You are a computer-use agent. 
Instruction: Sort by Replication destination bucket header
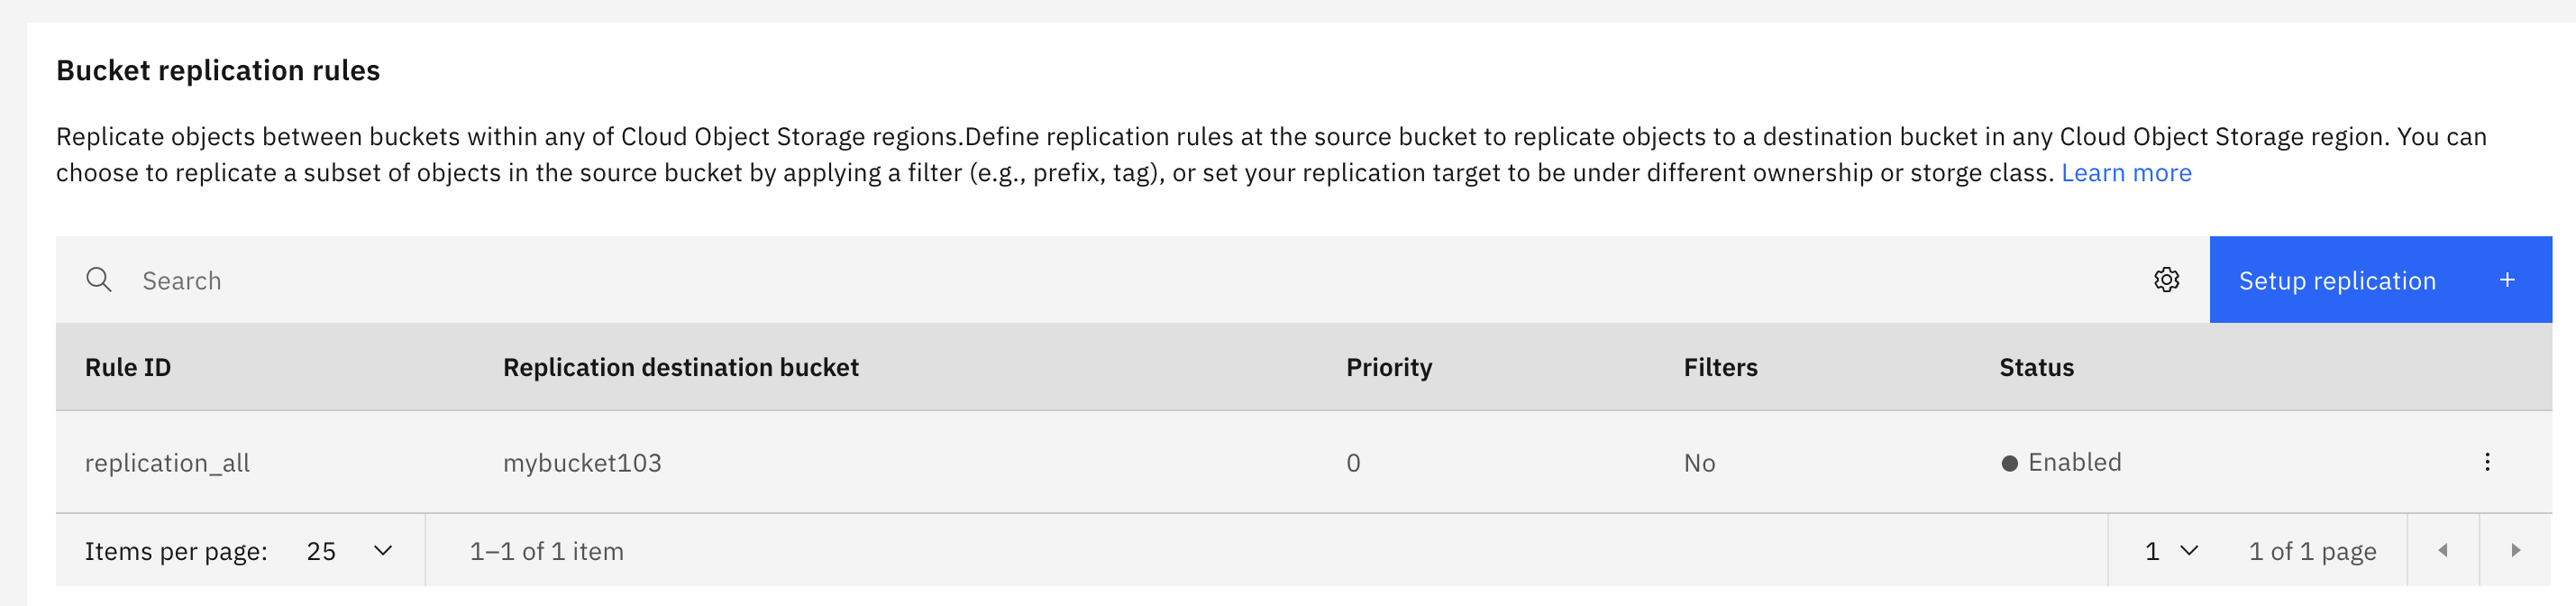(x=680, y=367)
